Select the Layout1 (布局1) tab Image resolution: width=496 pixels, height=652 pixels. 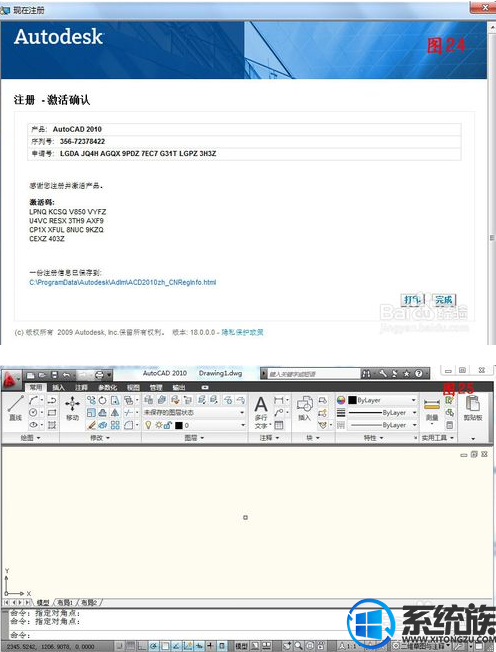coord(65,602)
